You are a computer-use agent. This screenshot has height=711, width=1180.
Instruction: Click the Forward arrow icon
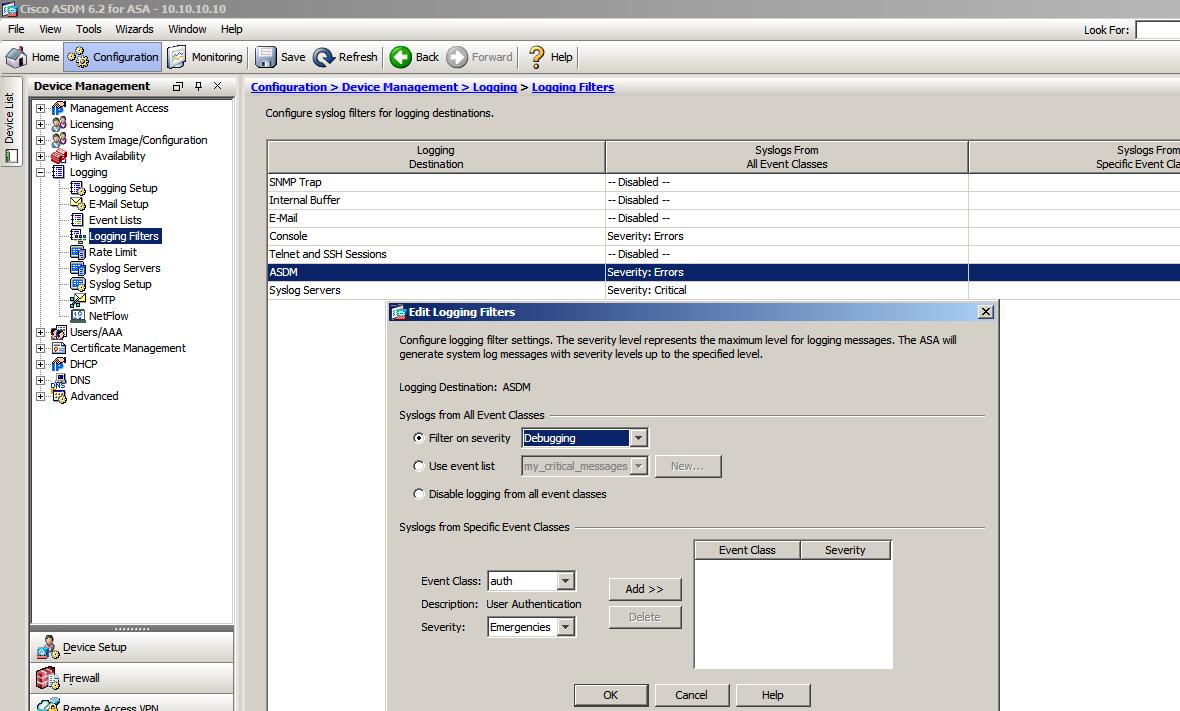click(x=457, y=57)
